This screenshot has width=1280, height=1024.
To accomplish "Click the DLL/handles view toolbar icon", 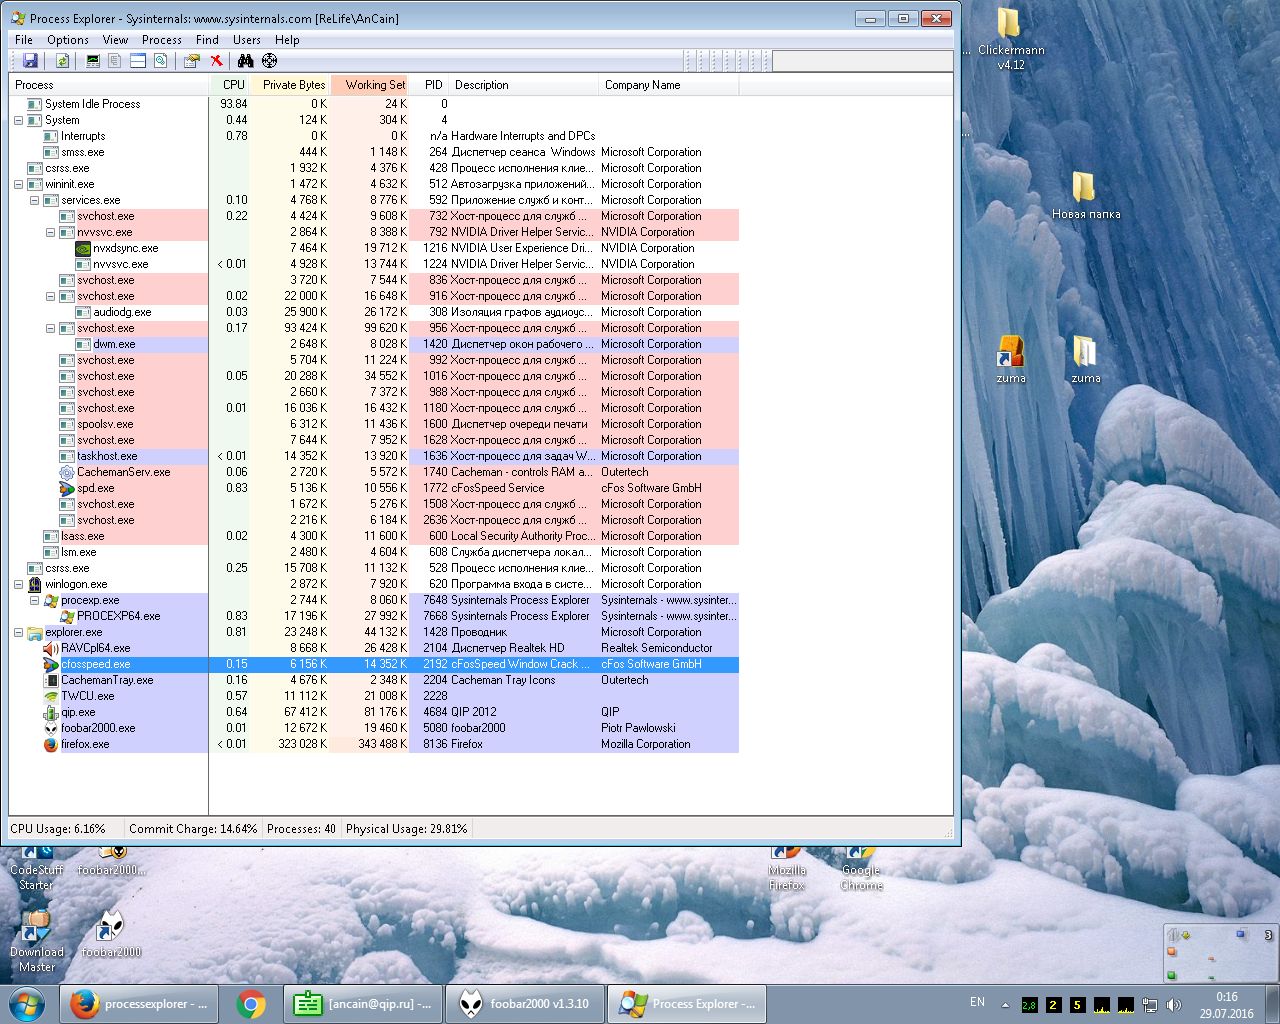I will coord(160,61).
